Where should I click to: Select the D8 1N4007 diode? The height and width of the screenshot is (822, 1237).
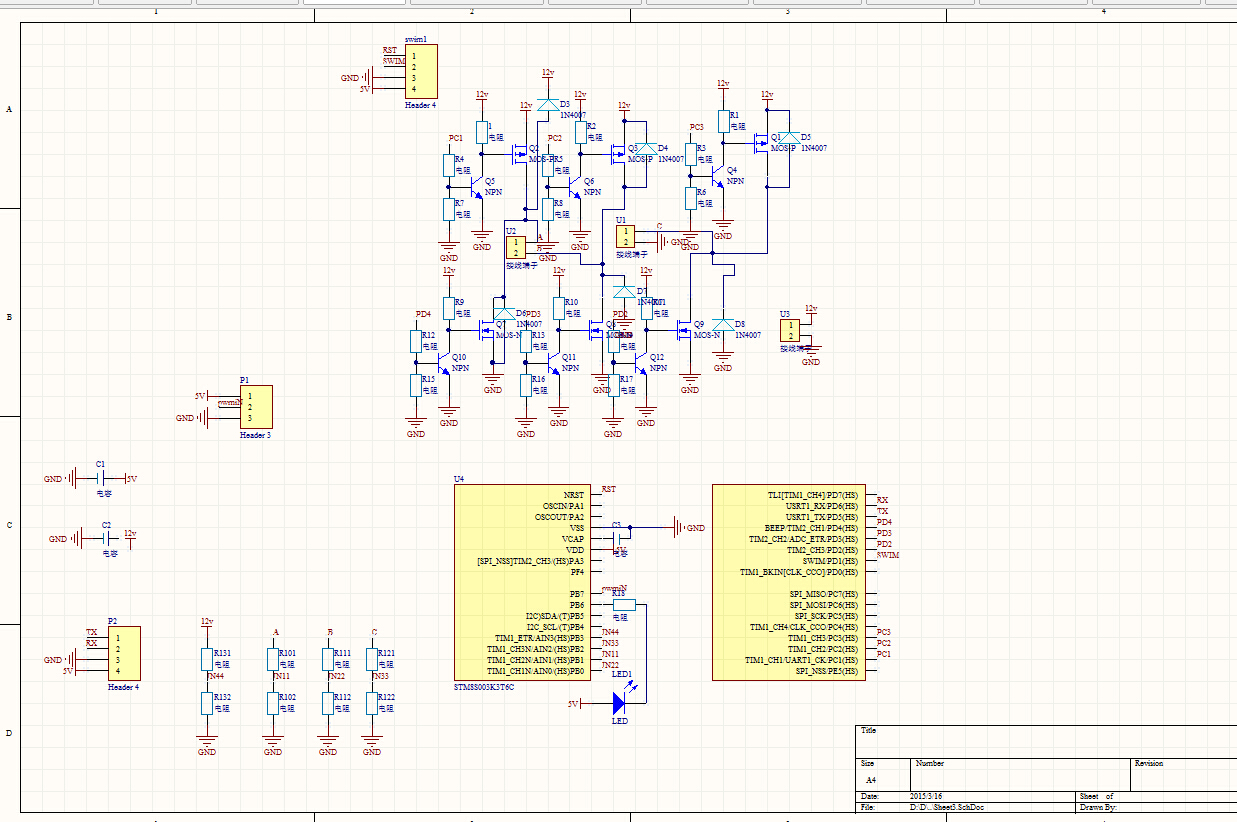(722, 325)
